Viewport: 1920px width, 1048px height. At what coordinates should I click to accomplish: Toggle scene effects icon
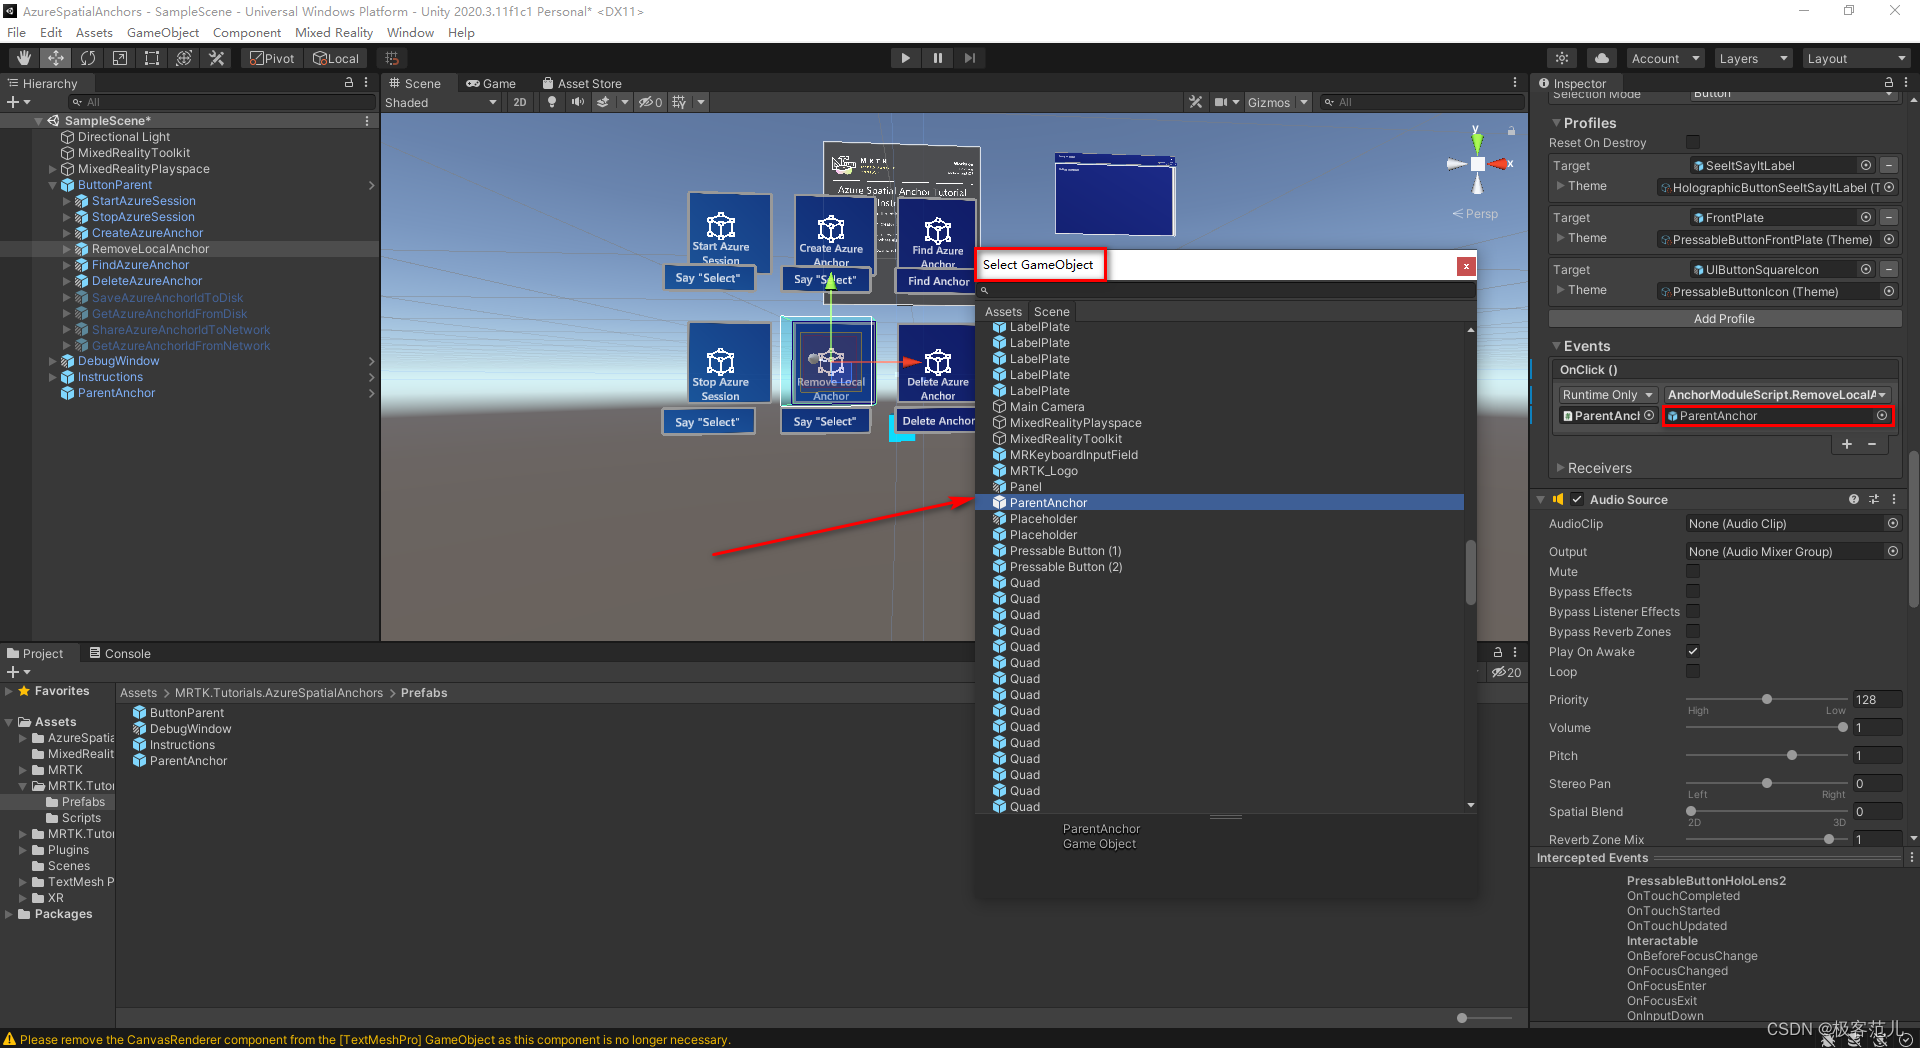602,102
